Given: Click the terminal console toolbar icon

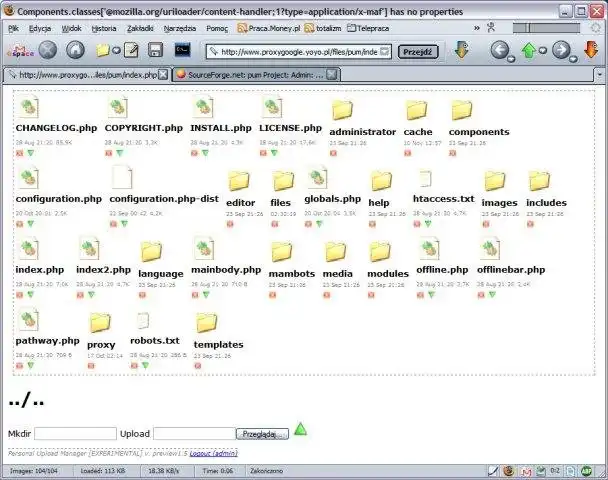Looking at the screenshot, I should [x=182, y=50].
